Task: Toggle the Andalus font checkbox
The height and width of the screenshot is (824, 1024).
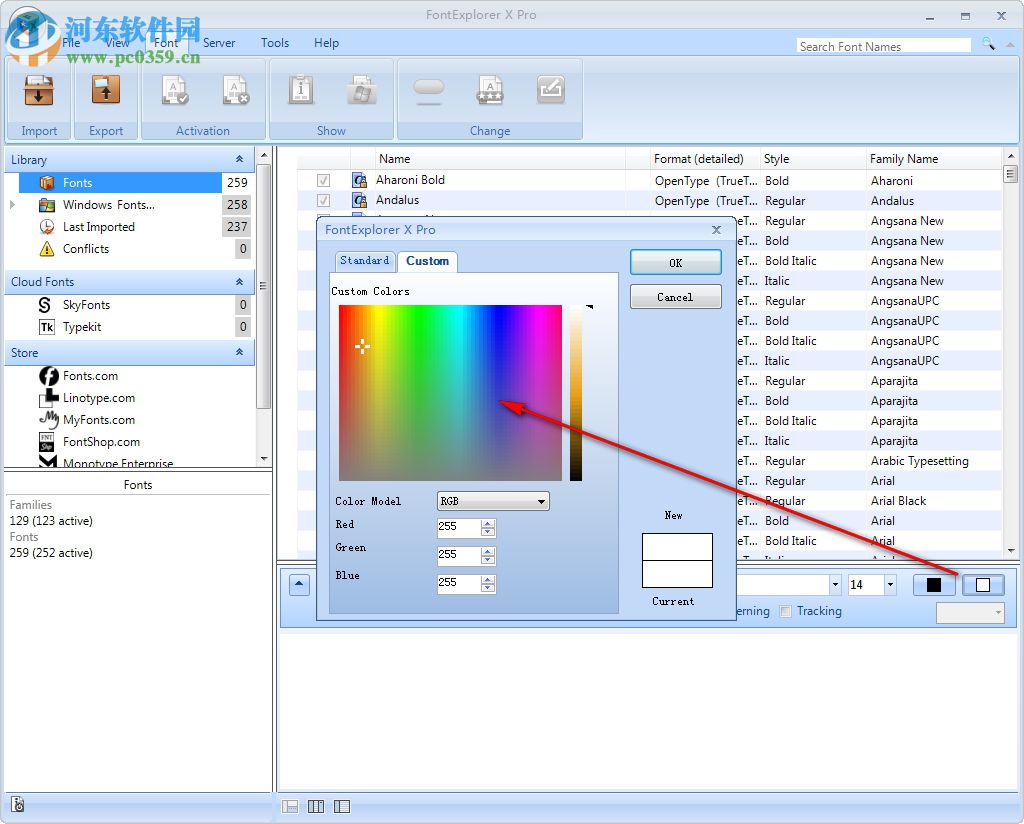Action: [x=323, y=200]
